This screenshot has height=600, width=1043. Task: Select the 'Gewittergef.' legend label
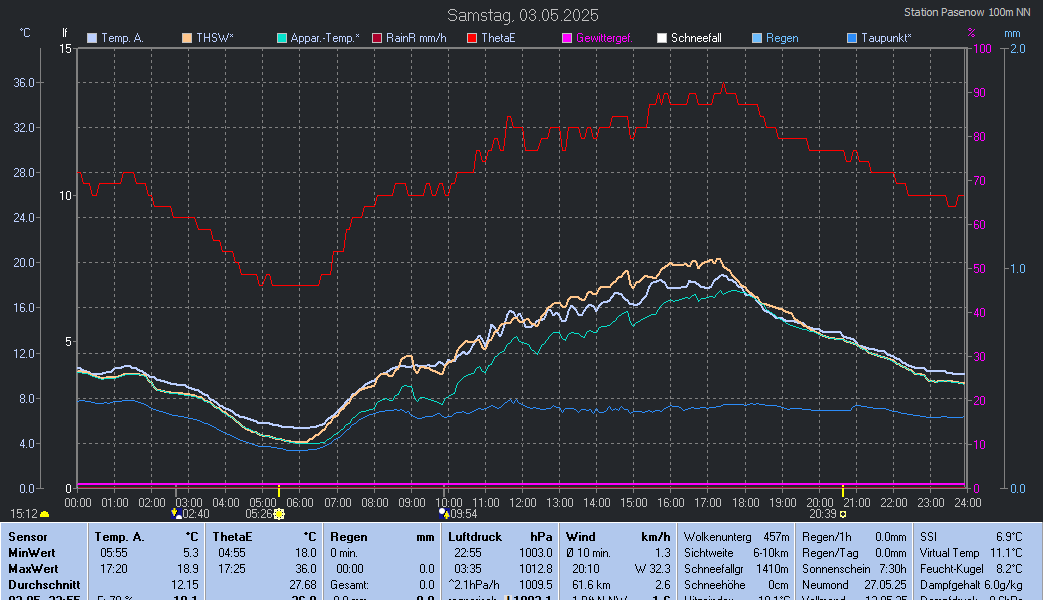tap(604, 38)
